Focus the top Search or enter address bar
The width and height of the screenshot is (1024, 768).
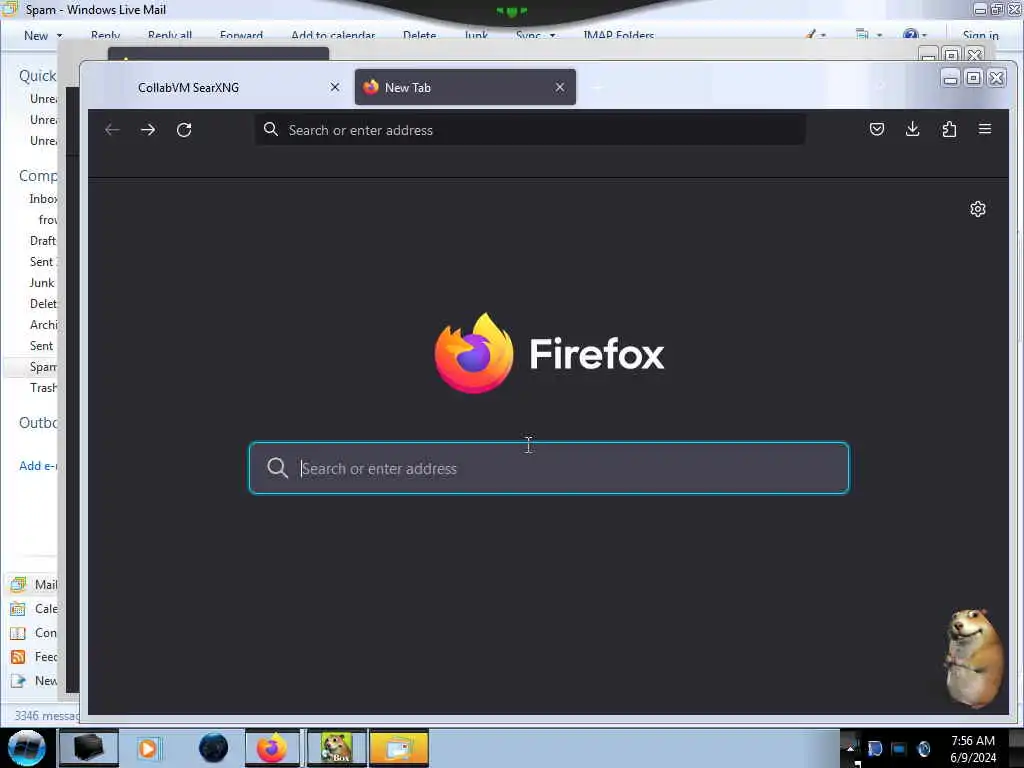[x=530, y=130]
